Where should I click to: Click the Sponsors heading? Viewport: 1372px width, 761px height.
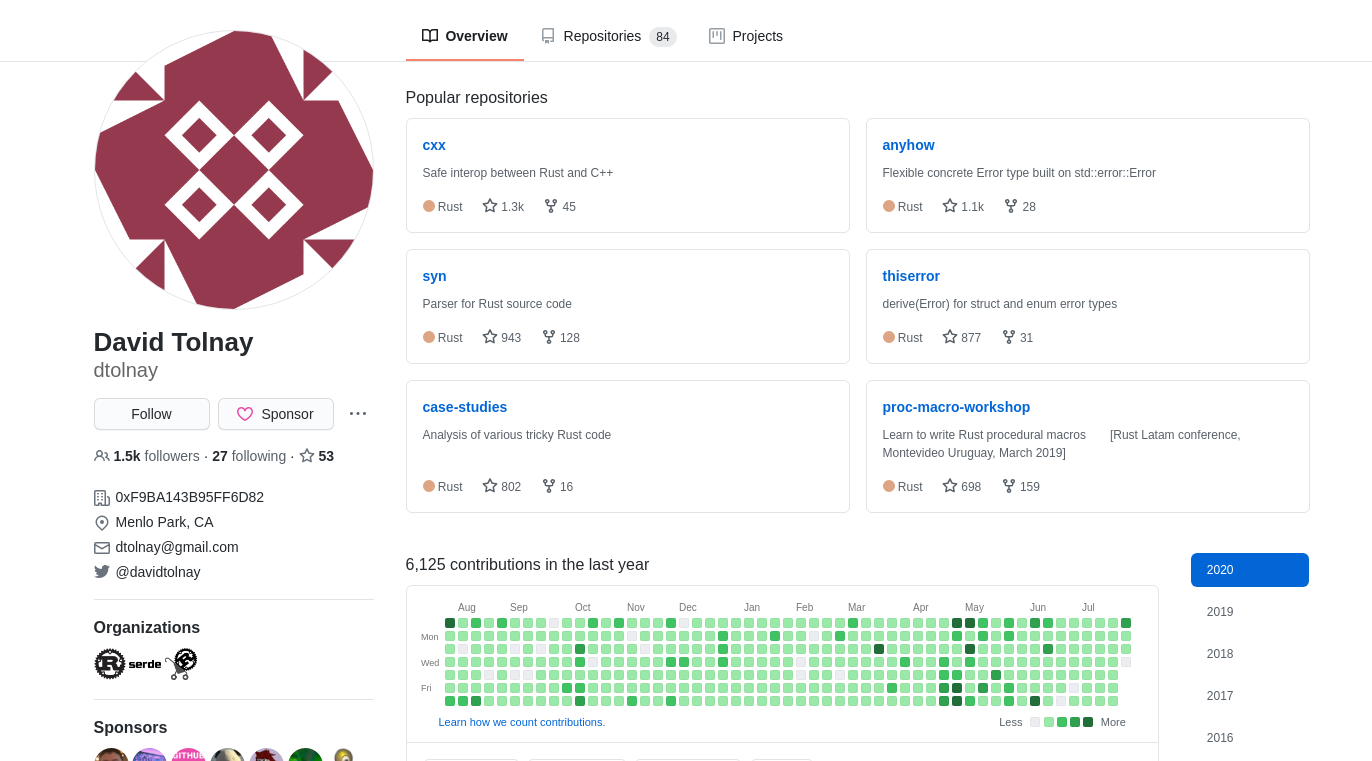(x=131, y=728)
